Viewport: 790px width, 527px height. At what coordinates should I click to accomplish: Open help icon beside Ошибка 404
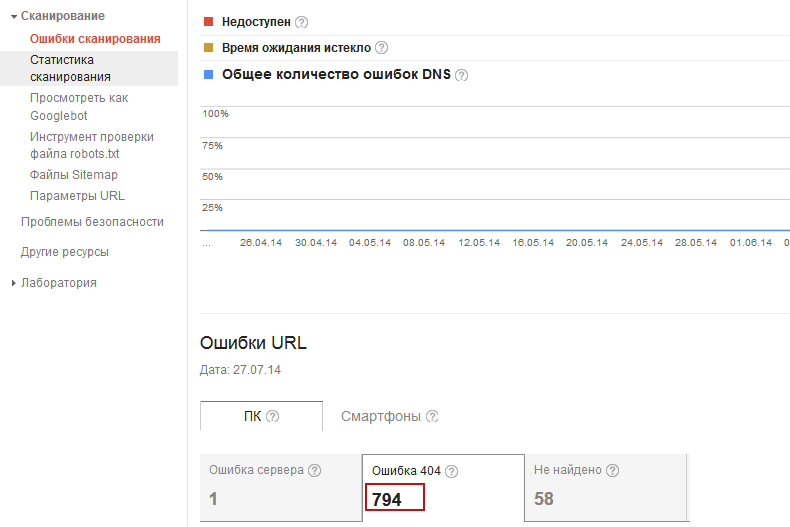[451, 471]
